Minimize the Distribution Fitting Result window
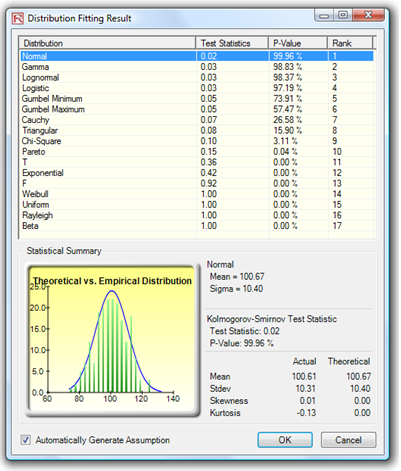Image resolution: width=401 pixels, height=471 pixels. coord(324,16)
